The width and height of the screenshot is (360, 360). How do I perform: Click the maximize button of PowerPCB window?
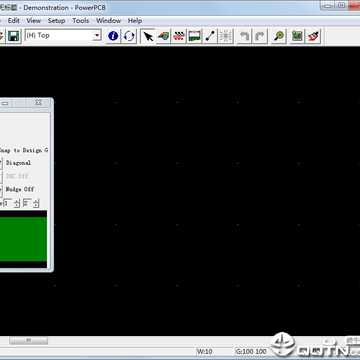tap(341, 5)
